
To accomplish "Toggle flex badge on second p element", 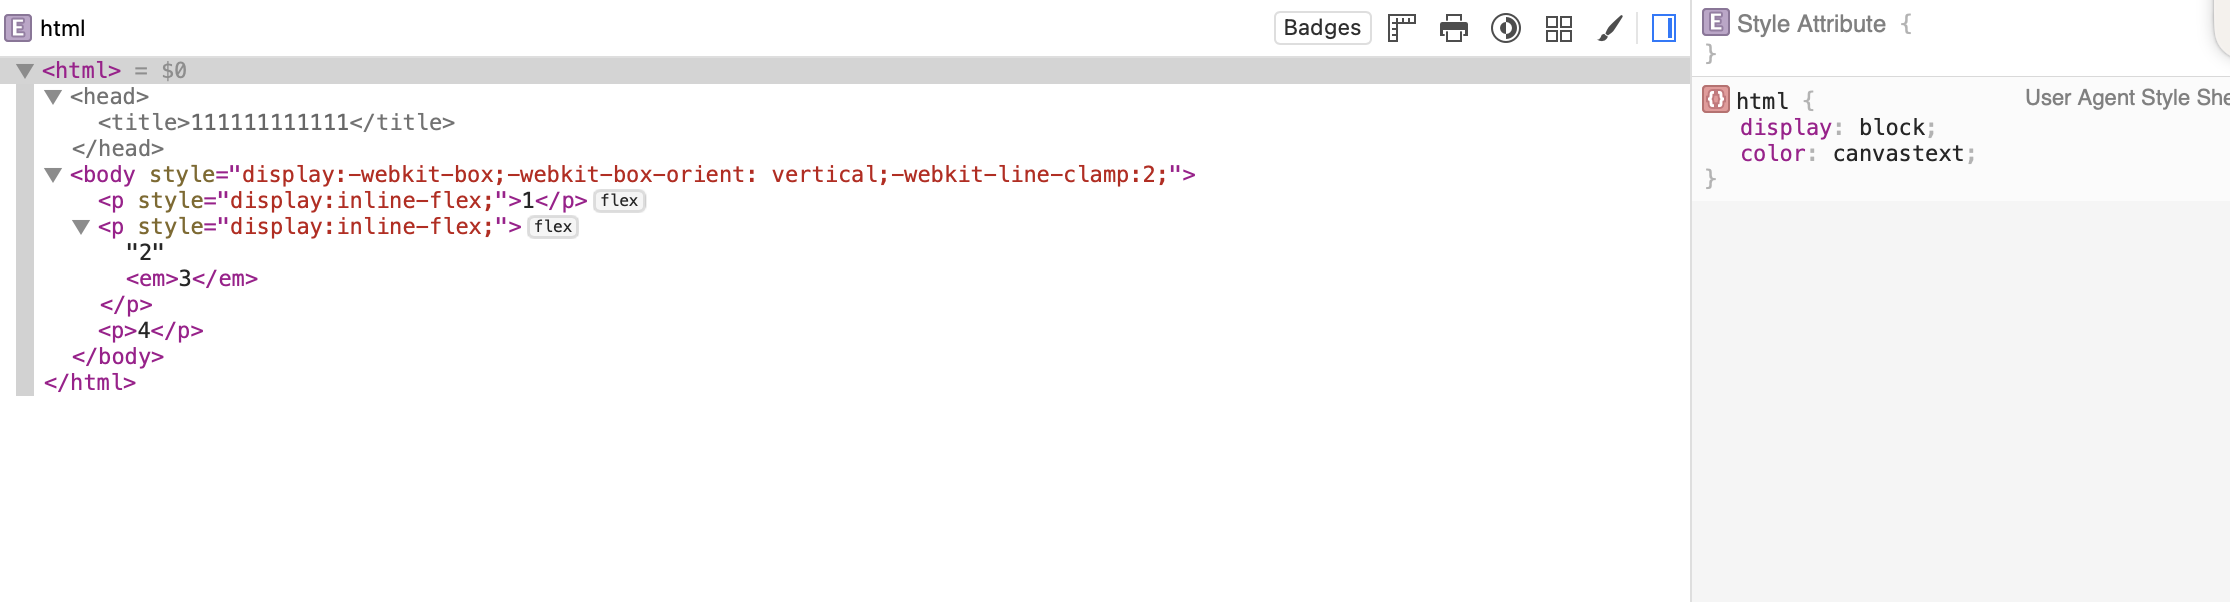I will point(553,227).
